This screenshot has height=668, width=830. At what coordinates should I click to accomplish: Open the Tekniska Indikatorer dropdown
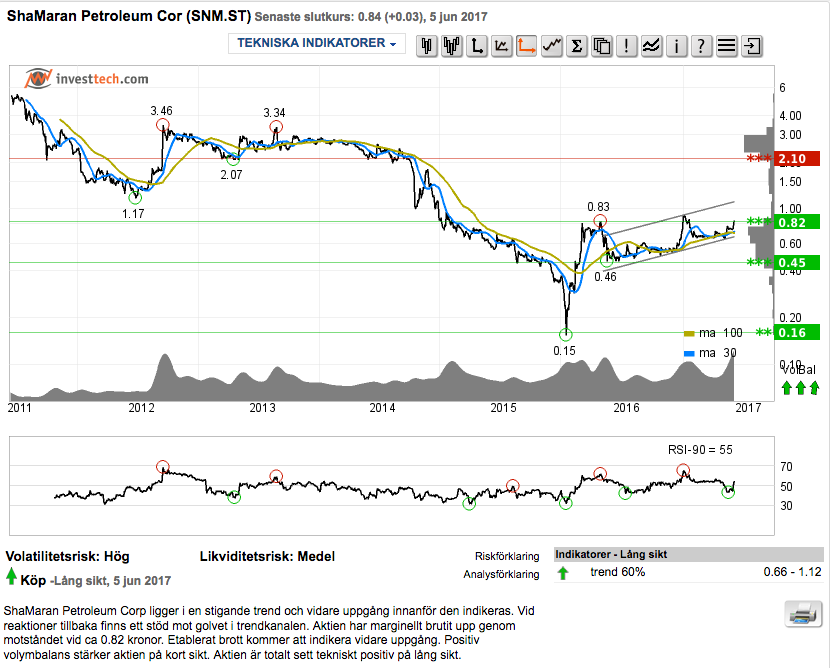click(317, 43)
